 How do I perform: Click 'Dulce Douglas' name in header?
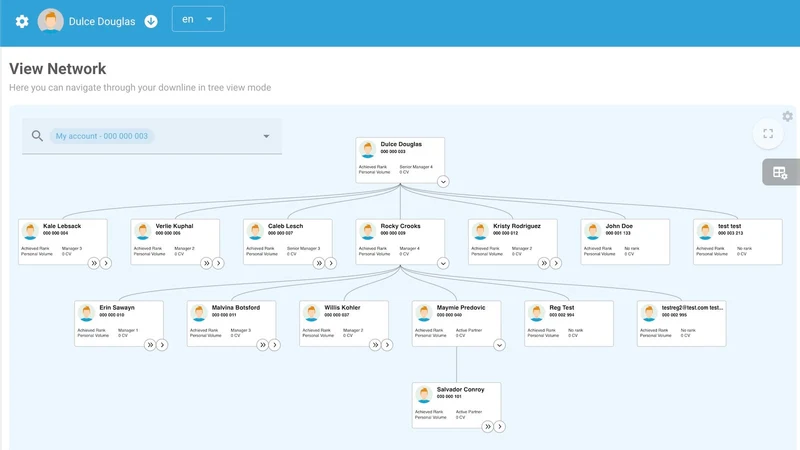tap(102, 21)
